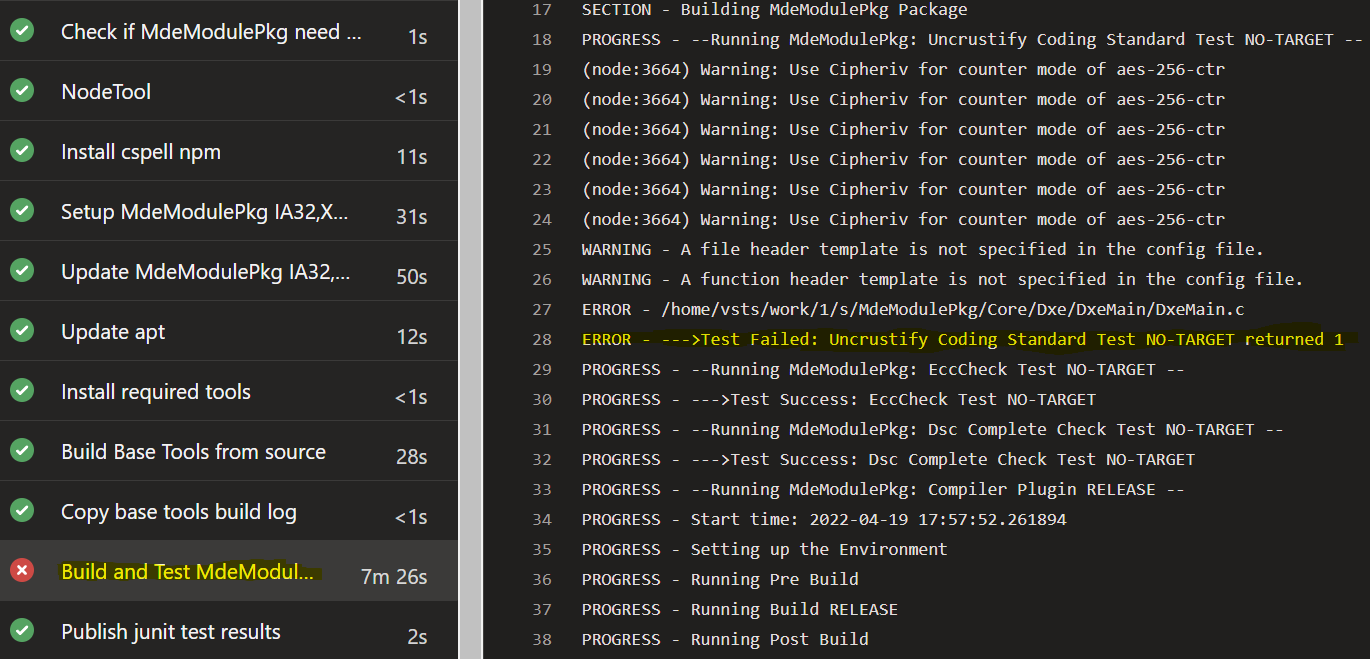This screenshot has height=659, width=1370.
Task: Open the Check if MdeModulePkg need step
Action: click(x=211, y=32)
